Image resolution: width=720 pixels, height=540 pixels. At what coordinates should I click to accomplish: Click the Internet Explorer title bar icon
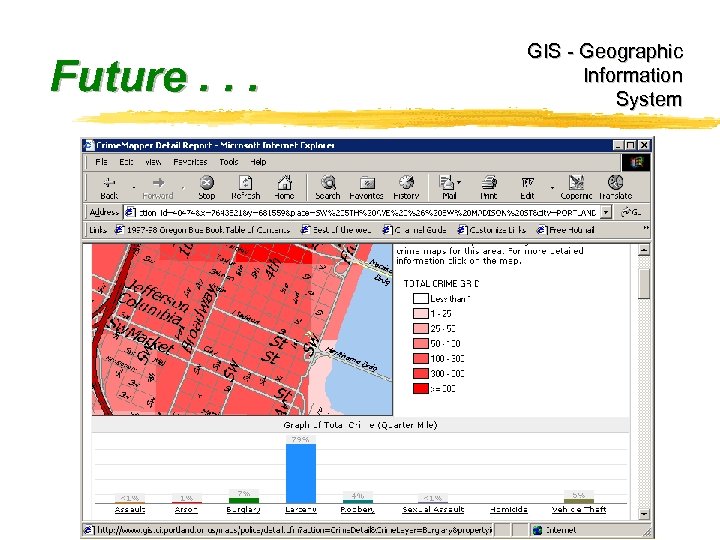point(89,146)
